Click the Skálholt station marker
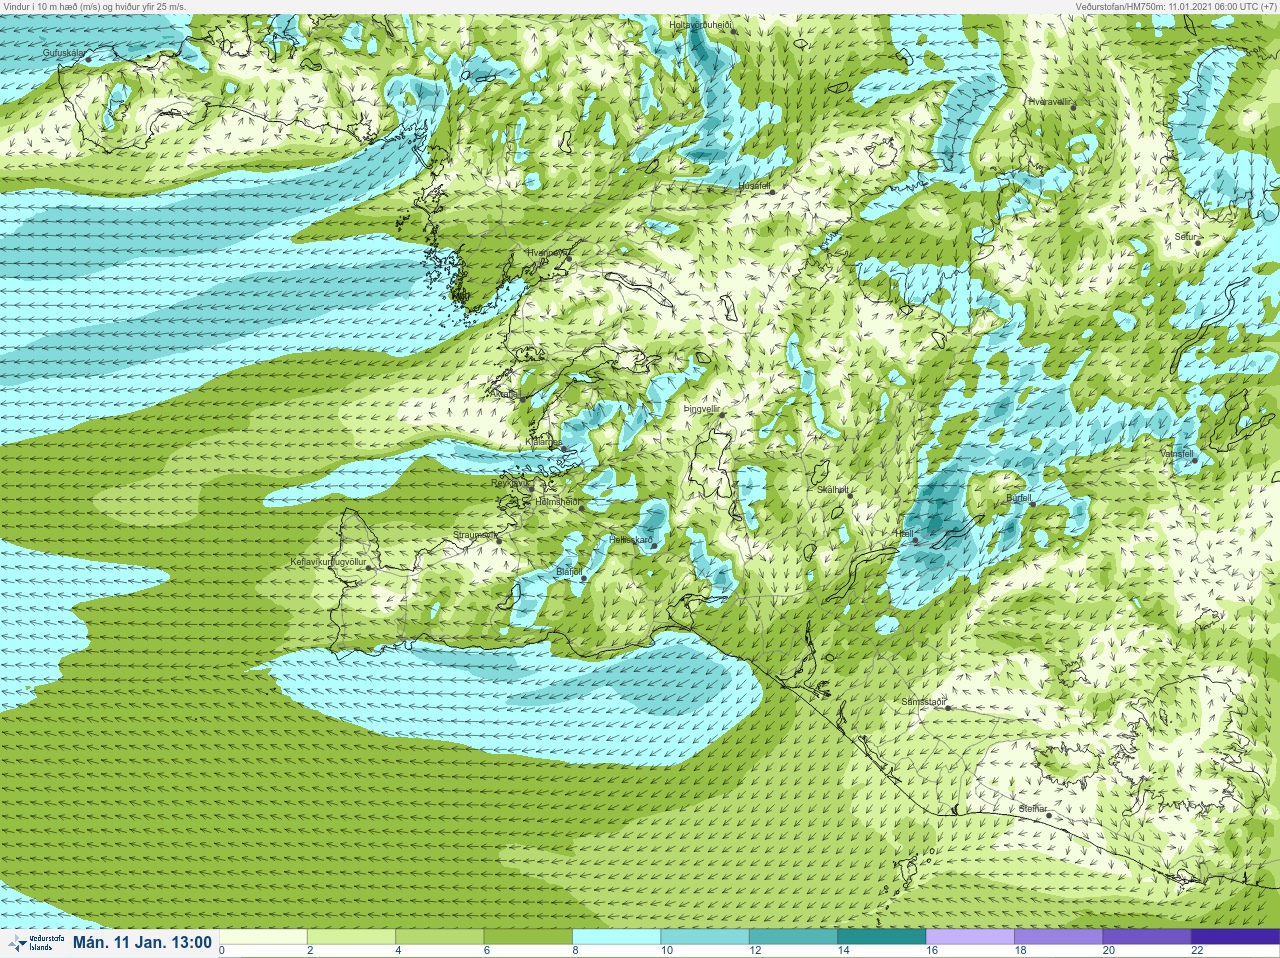The width and height of the screenshot is (1280, 958). pyautogui.click(x=852, y=495)
